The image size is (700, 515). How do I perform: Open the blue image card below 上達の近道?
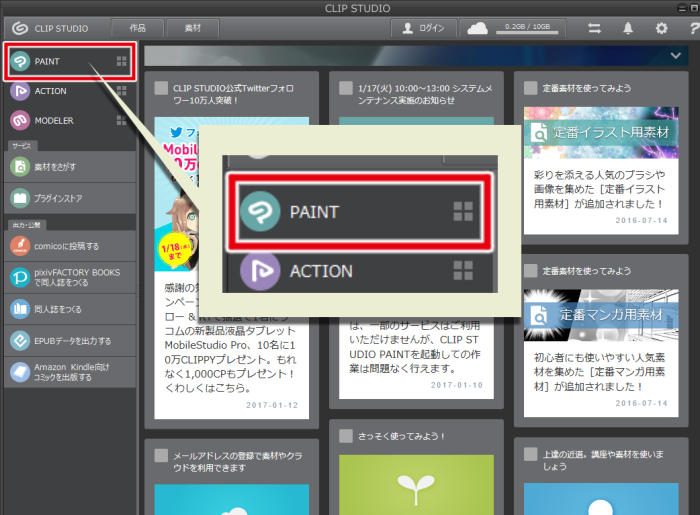click(601, 499)
